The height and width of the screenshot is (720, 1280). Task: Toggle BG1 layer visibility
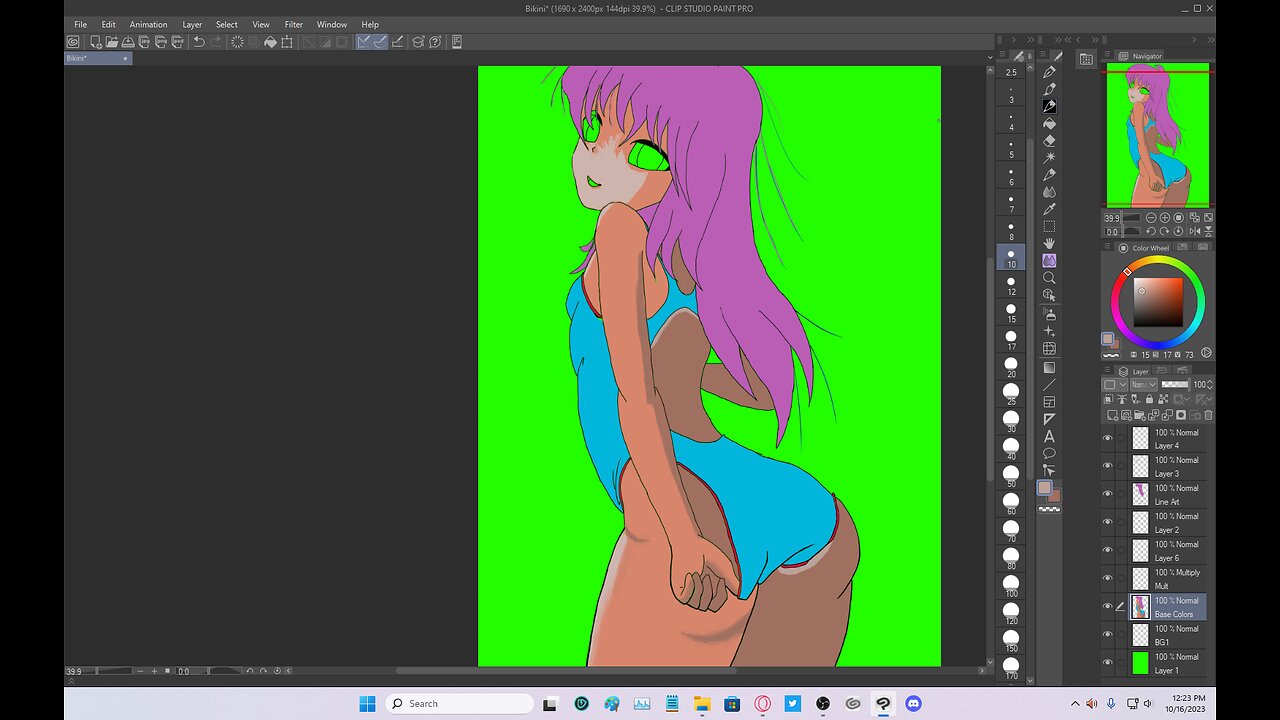[x=1107, y=634]
